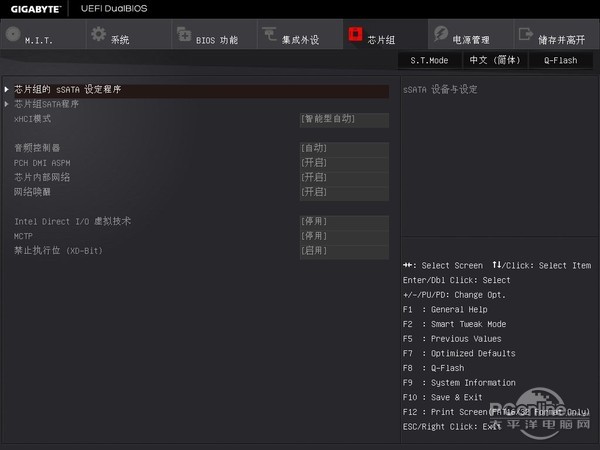Image resolution: width=600 pixels, height=450 pixels.
Task: Open the 中文 (简体) language button
Action: click(495, 60)
